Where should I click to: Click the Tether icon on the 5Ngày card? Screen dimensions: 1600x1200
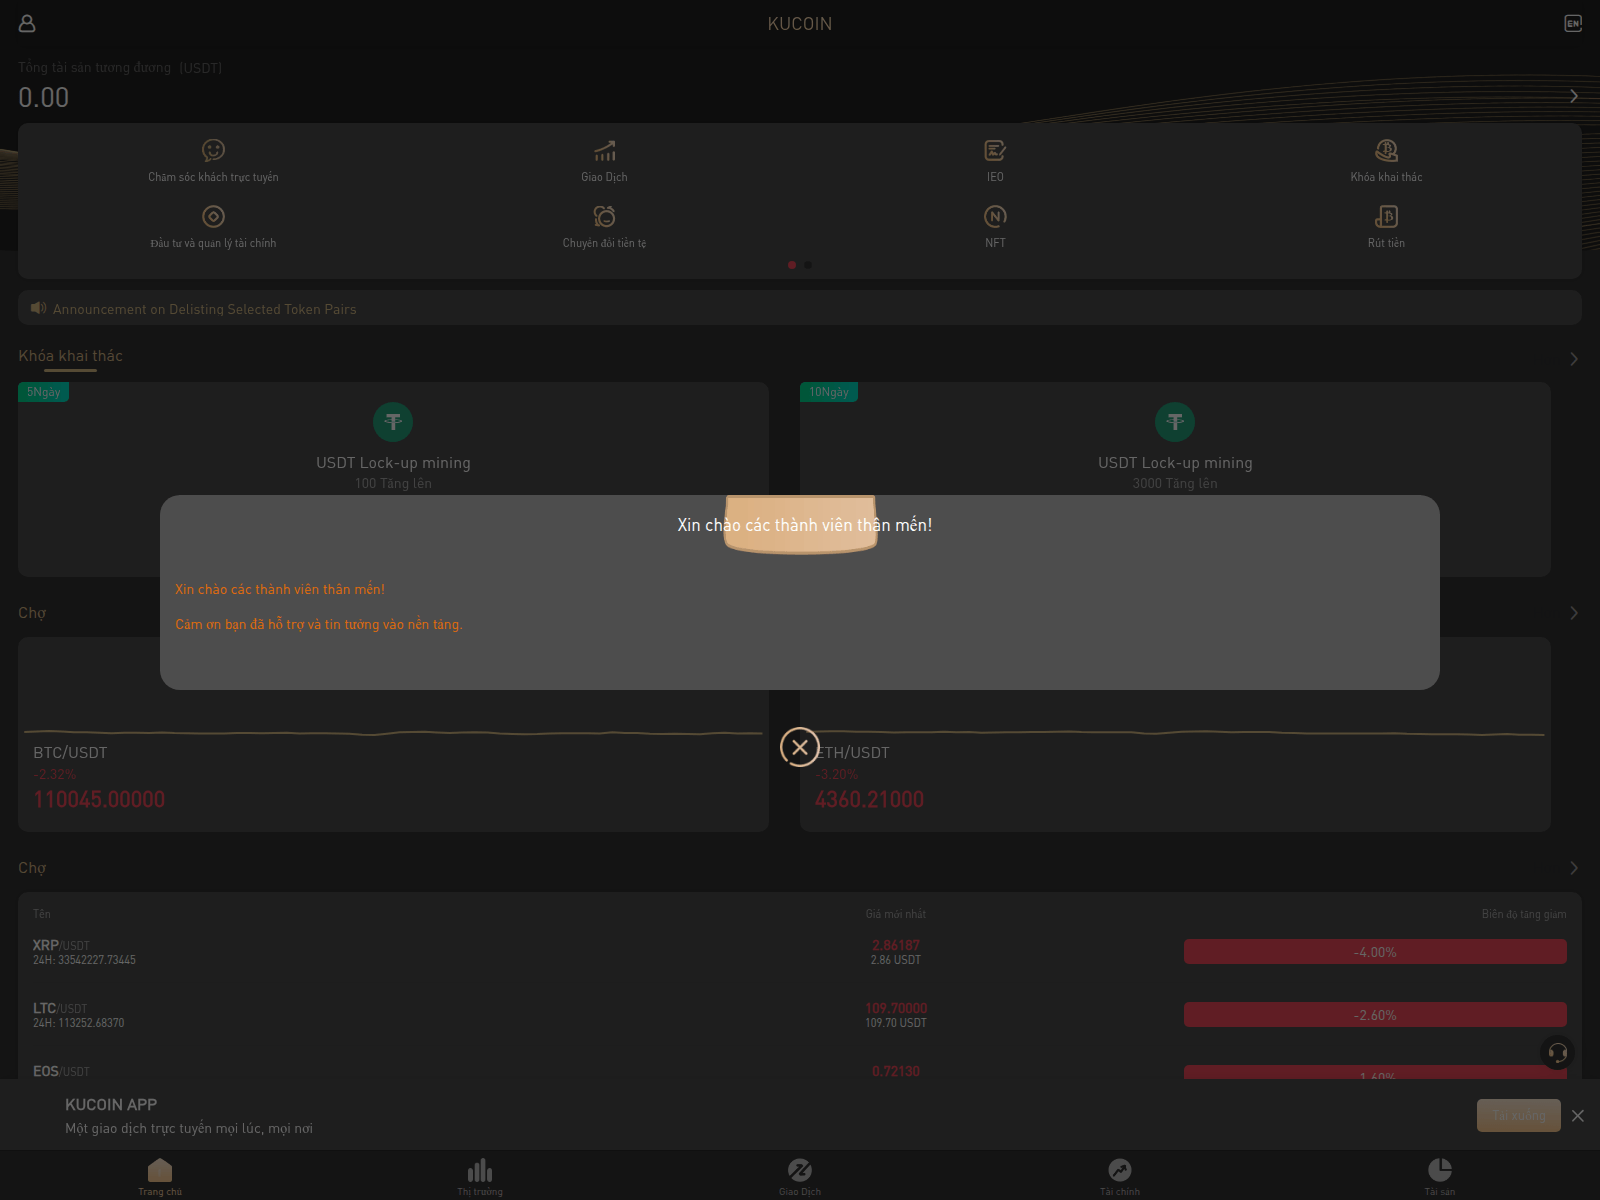coord(393,422)
